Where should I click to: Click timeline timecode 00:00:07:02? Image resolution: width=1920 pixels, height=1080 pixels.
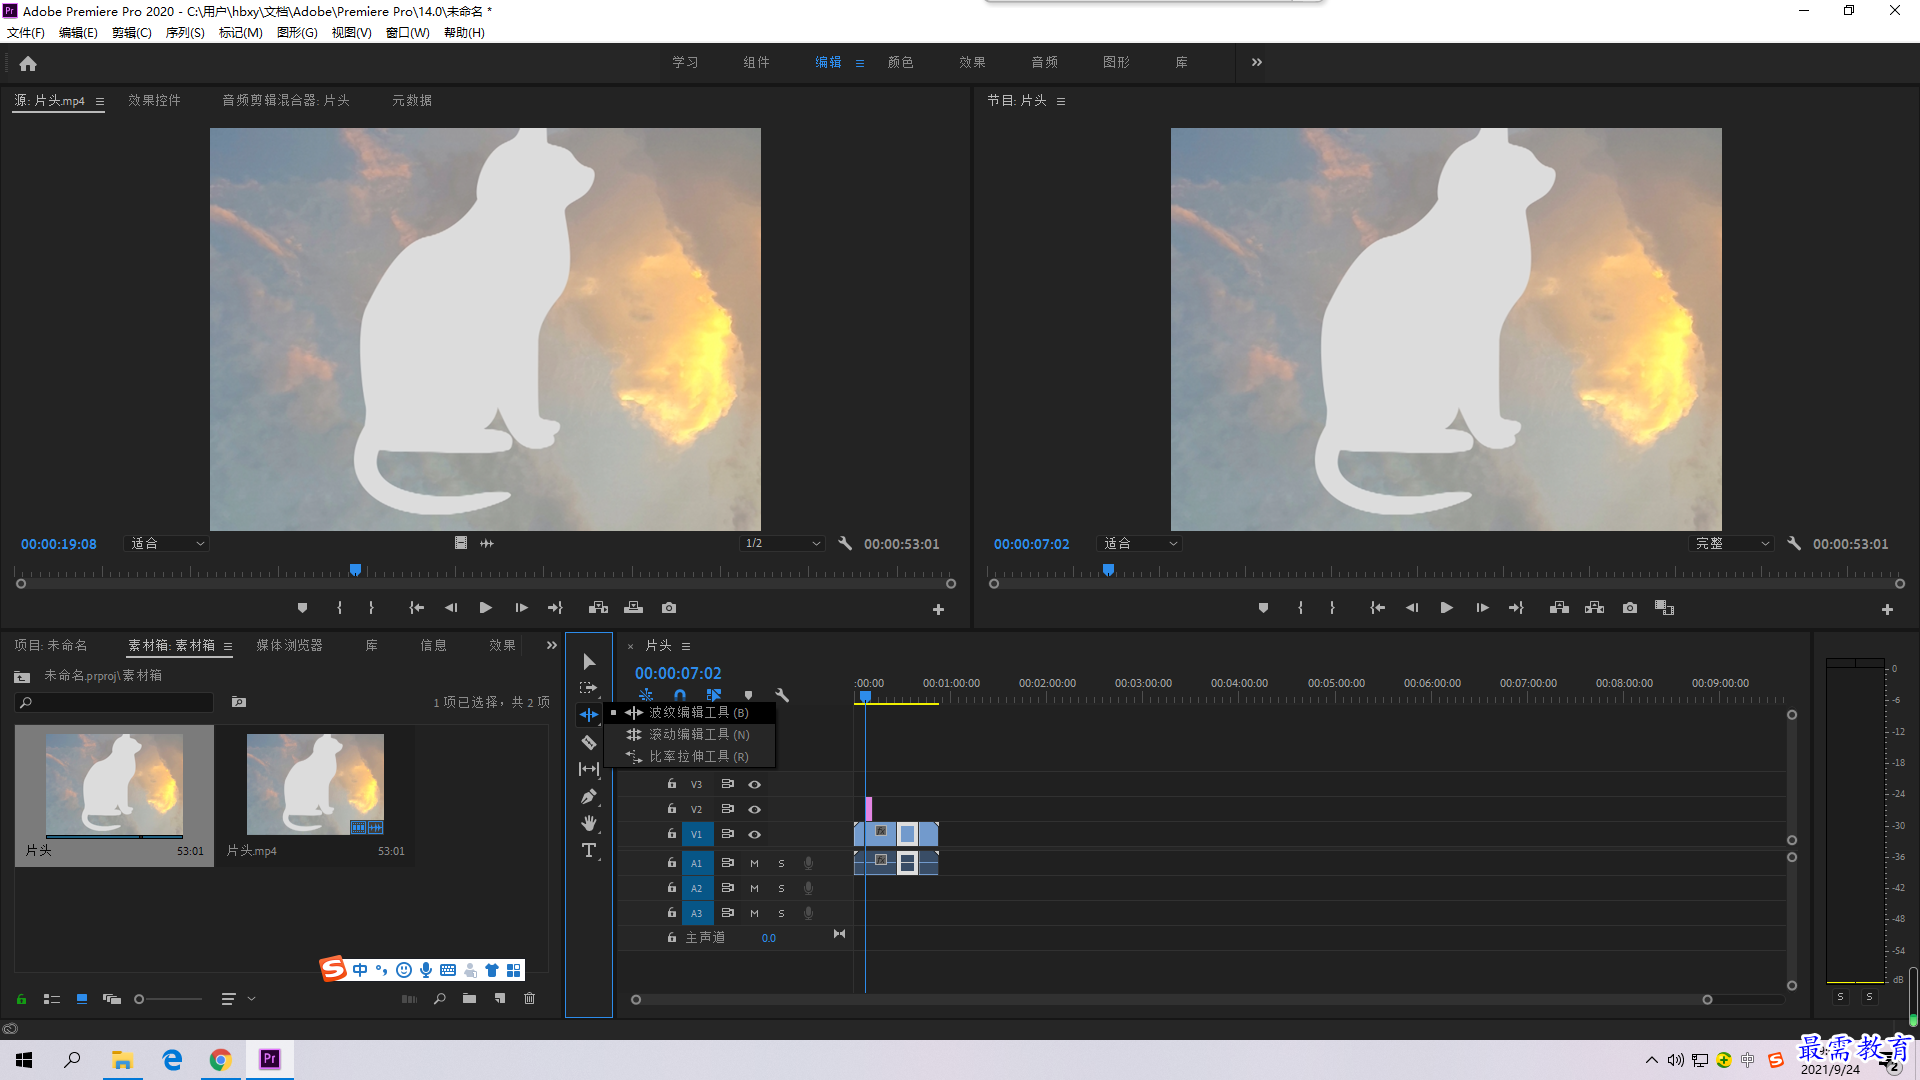(678, 674)
